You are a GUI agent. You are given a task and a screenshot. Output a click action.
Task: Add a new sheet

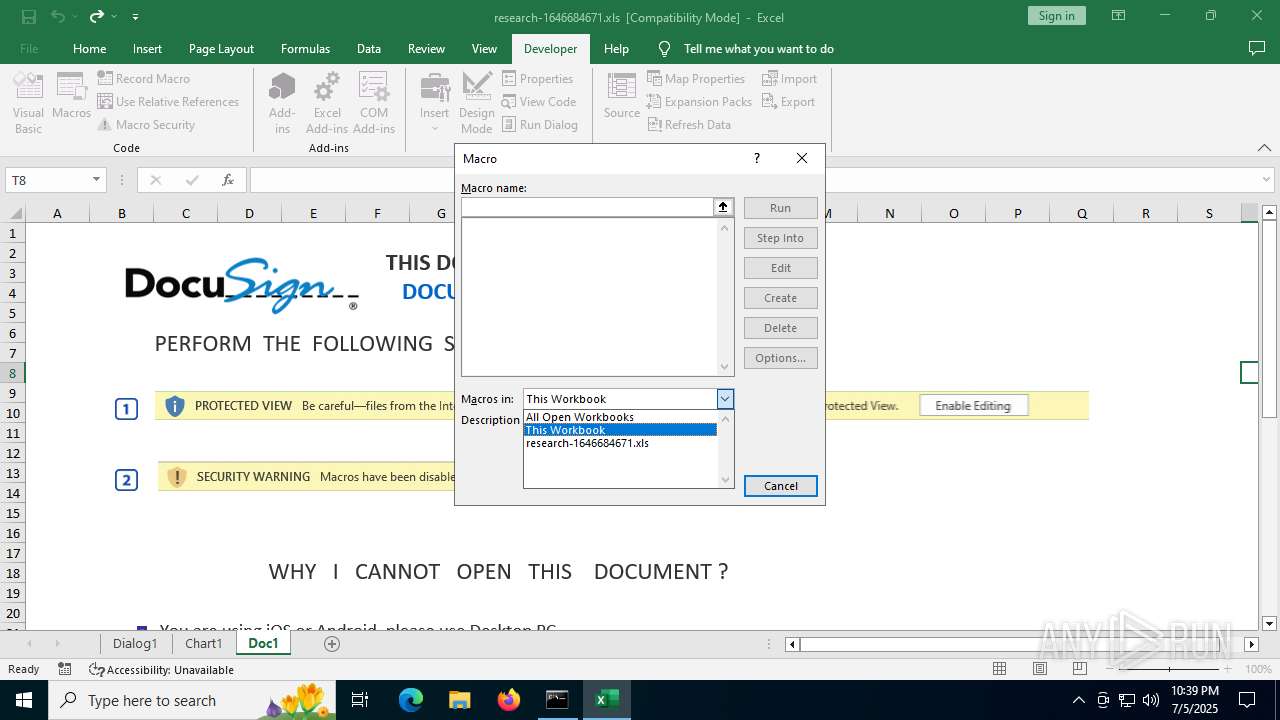(332, 644)
